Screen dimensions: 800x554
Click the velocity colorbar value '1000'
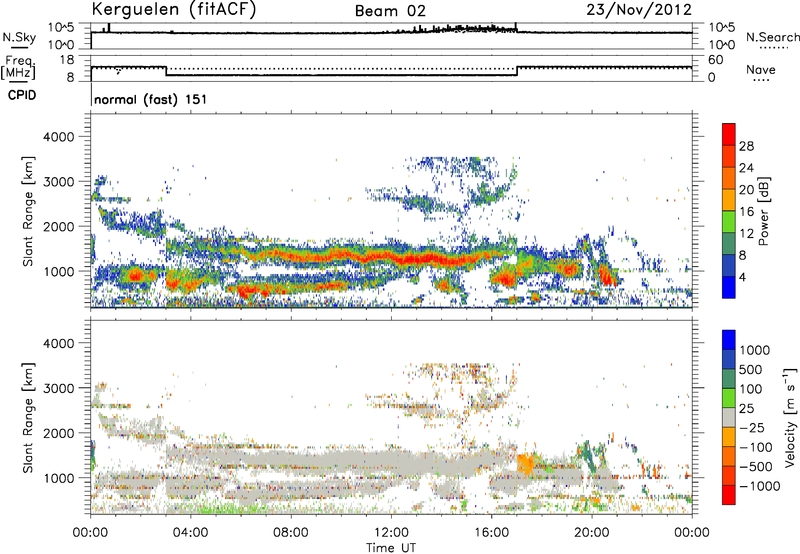tap(754, 350)
